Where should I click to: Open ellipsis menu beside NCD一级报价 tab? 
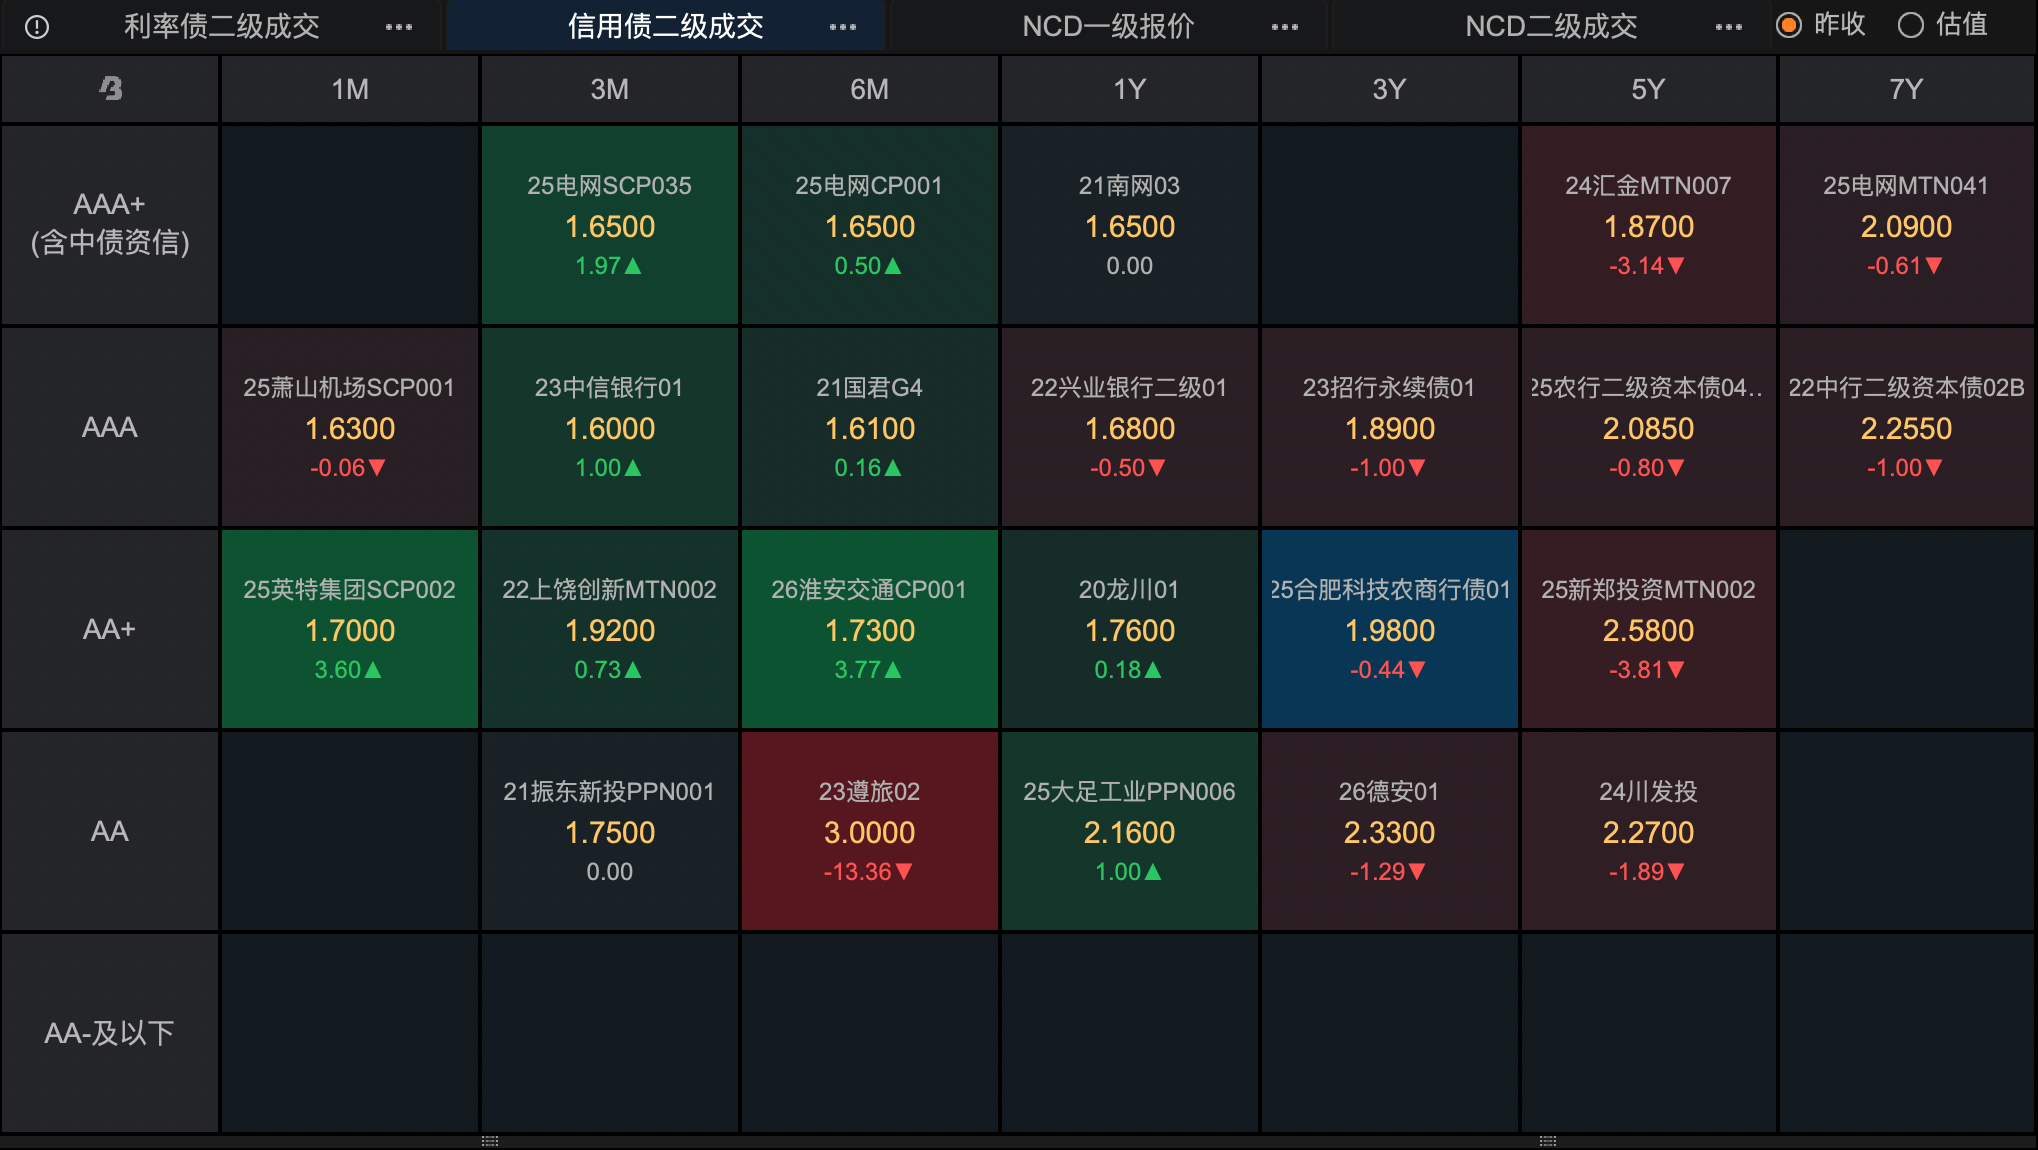(1285, 27)
